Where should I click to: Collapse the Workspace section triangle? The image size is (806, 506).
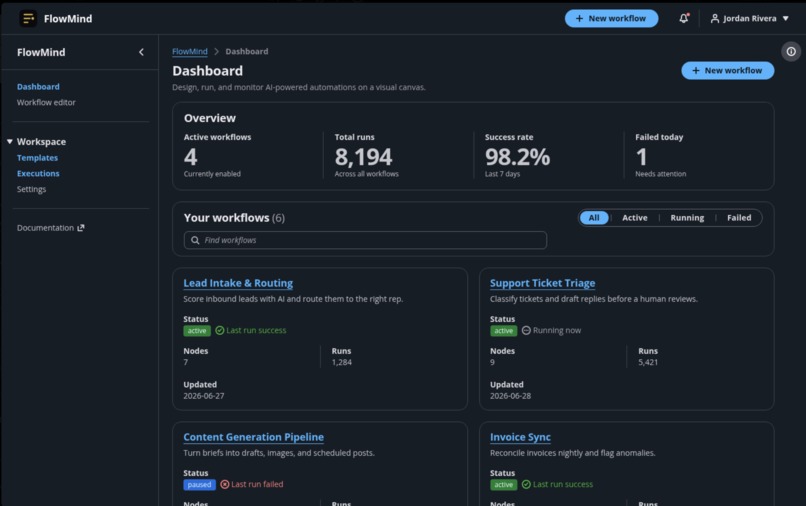(10, 141)
